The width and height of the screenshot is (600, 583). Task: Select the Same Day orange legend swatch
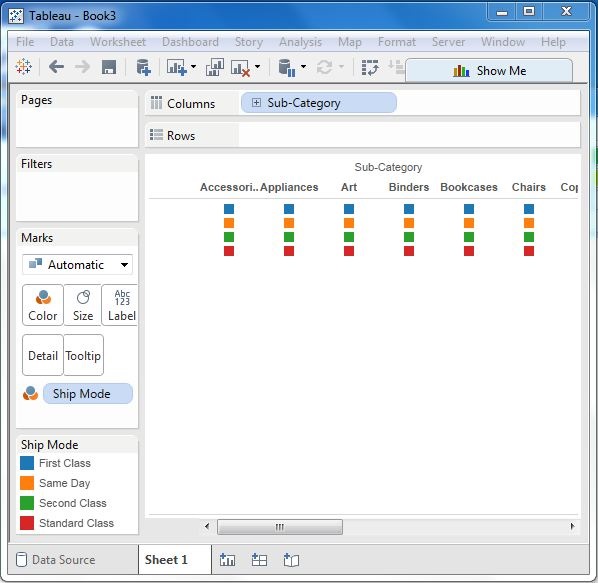pyautogui.click(x=28, y=483)
